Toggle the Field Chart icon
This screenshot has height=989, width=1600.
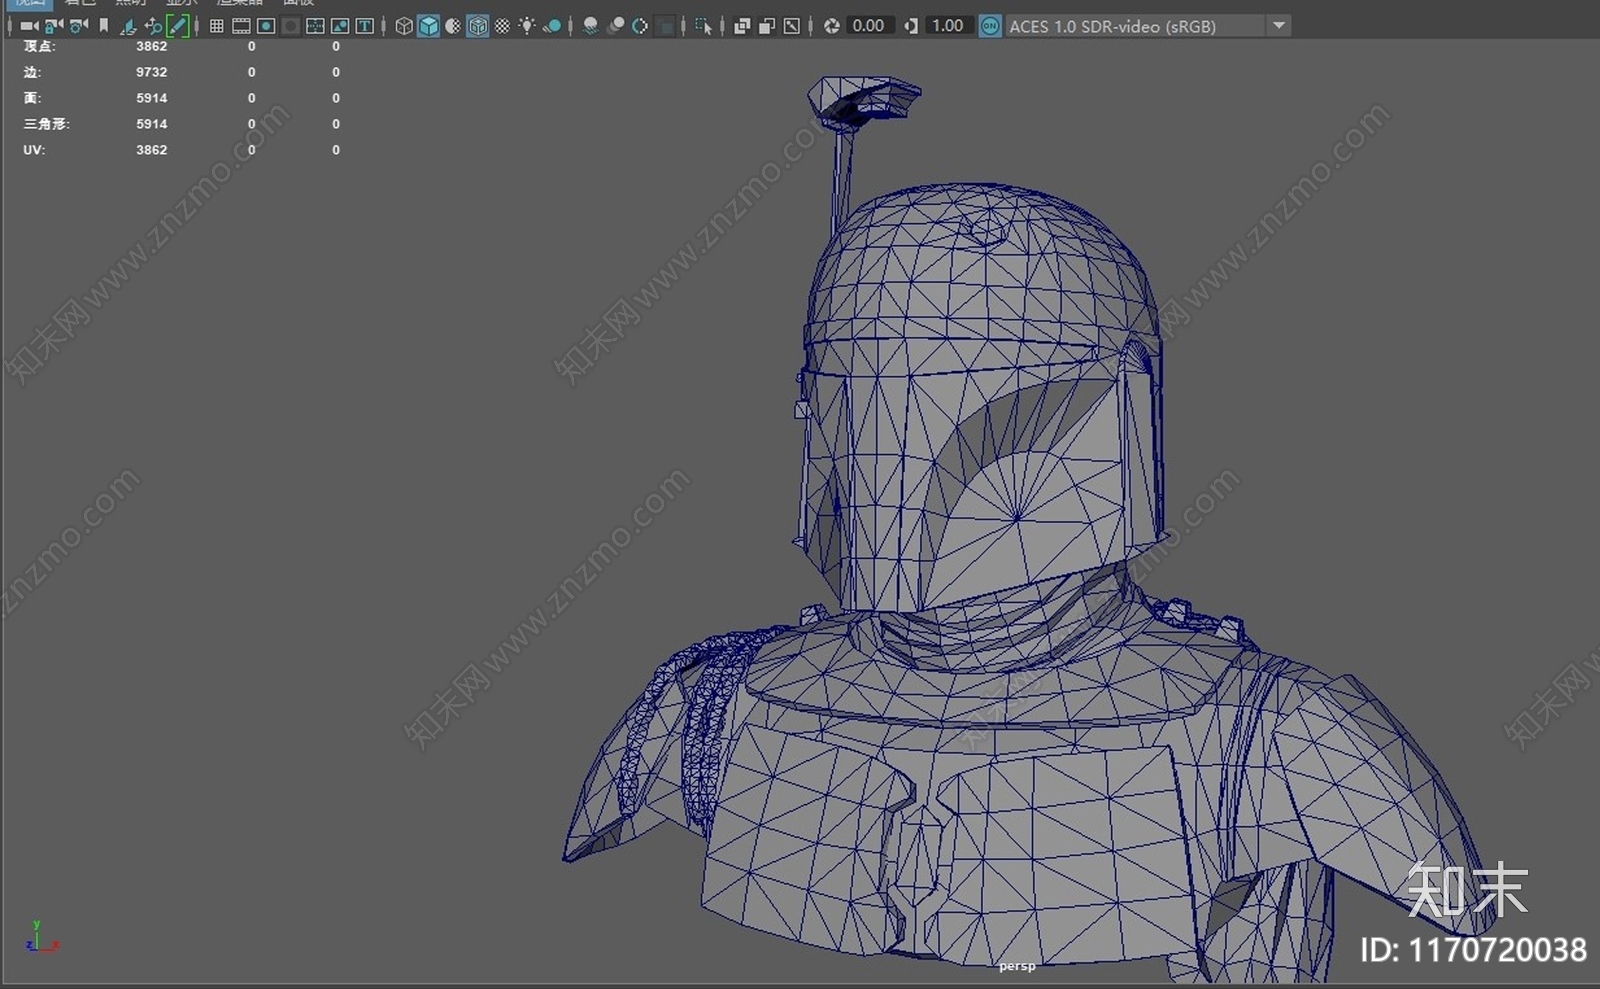point(315,26)
